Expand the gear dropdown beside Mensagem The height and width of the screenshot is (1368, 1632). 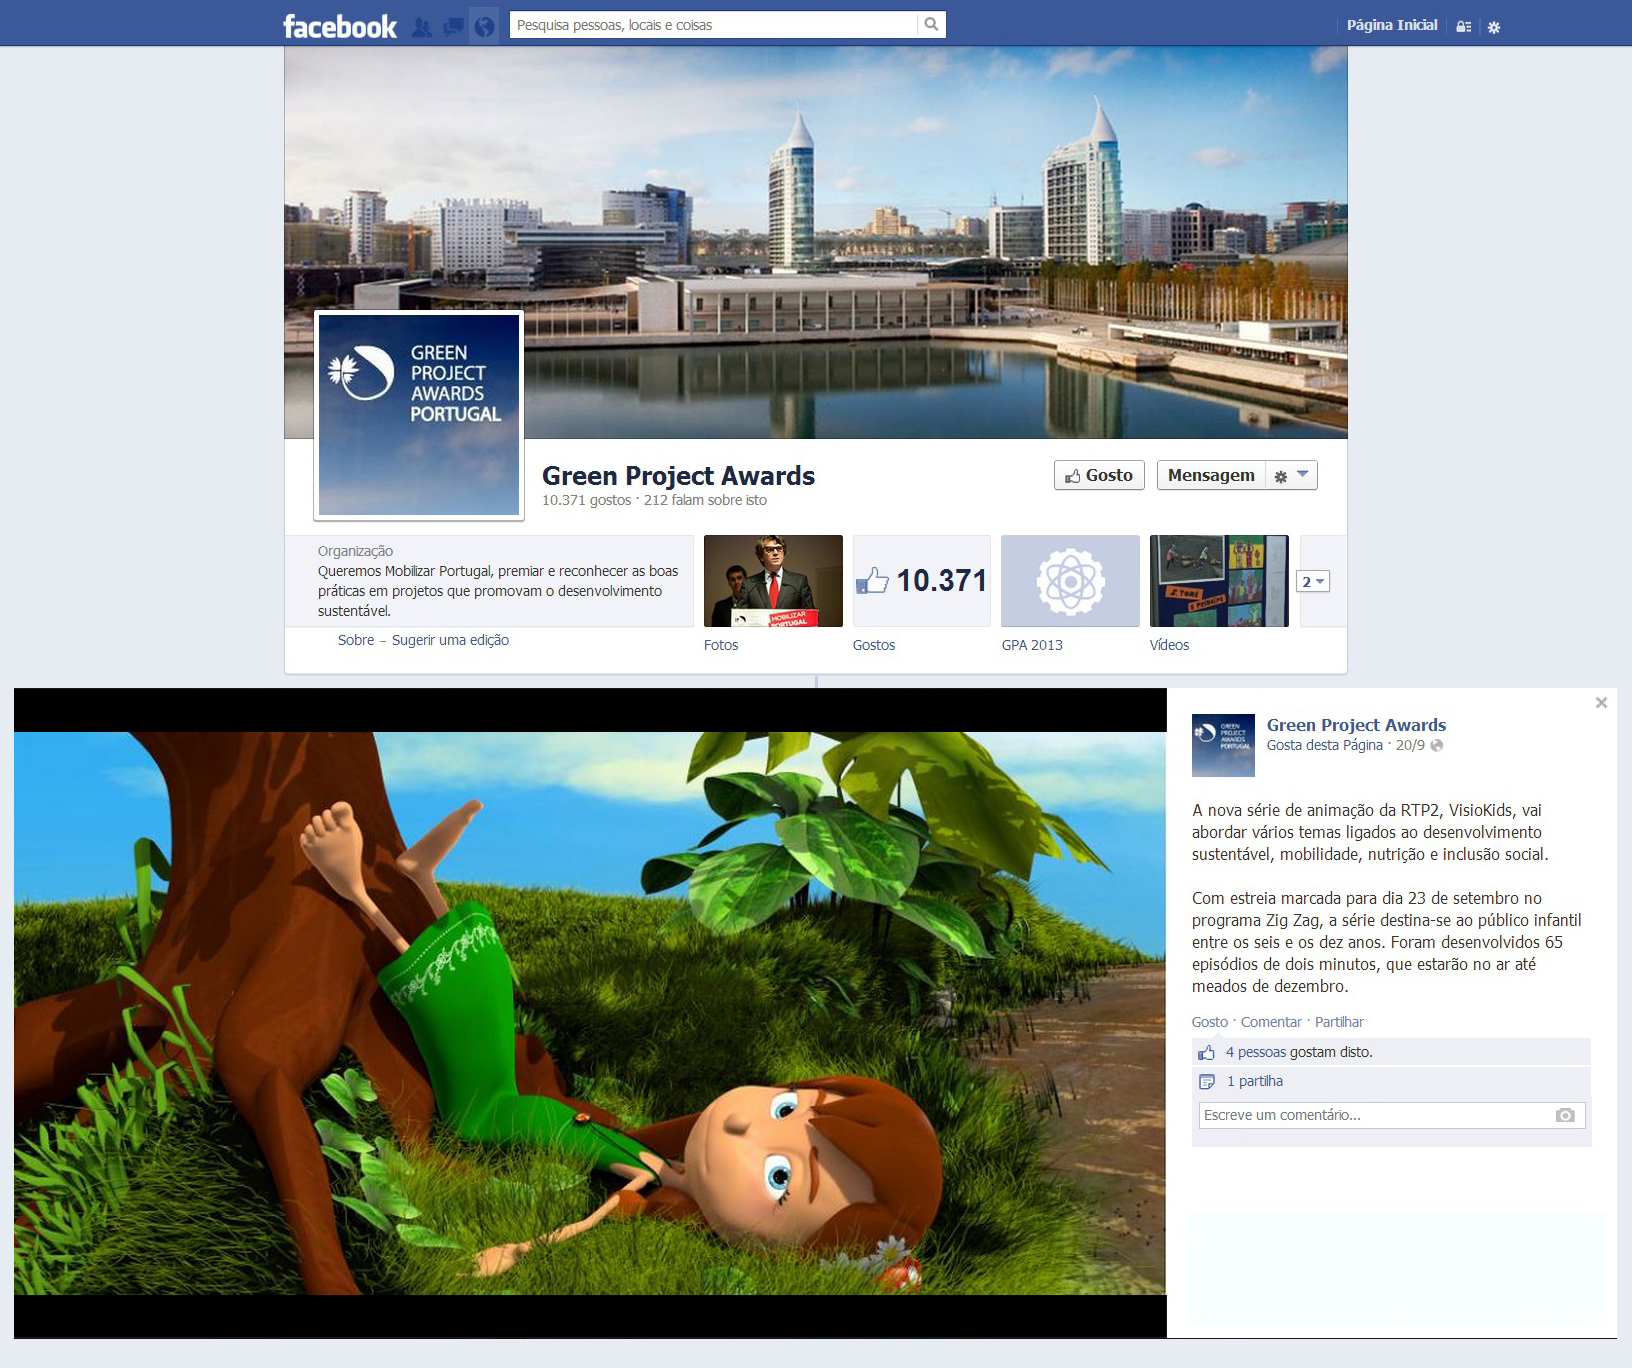[1291, 476]
